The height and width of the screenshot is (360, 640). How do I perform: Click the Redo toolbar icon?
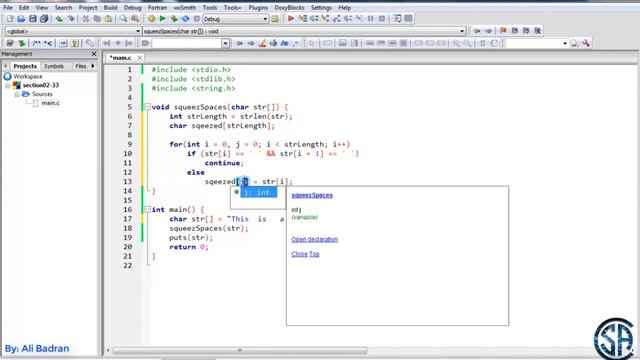(x=71, y=19)
